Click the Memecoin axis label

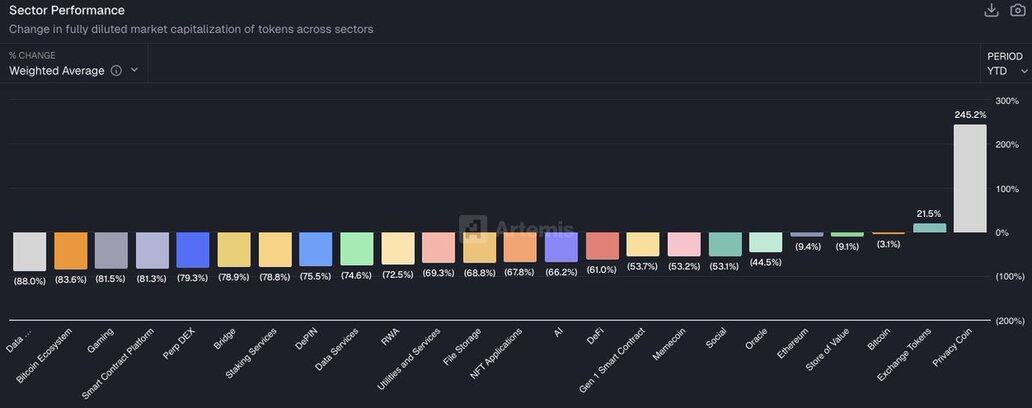tap(672, 344)
